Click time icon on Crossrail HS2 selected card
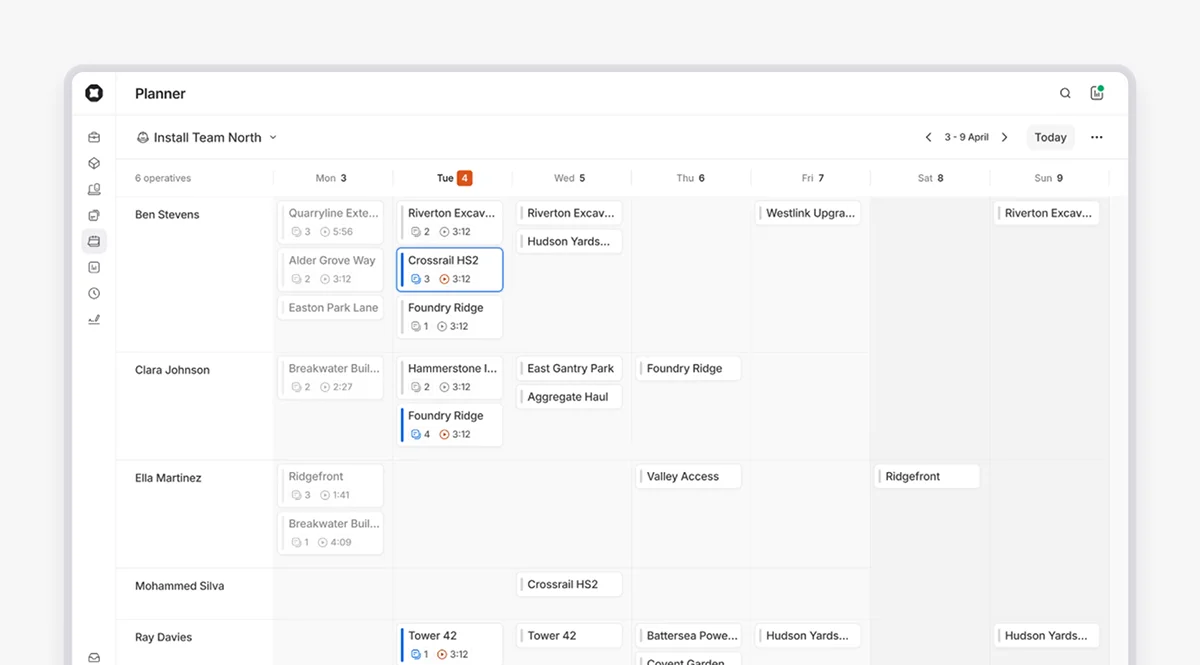The height and width of the screenshot is (665, 1200). coord(444,279)
